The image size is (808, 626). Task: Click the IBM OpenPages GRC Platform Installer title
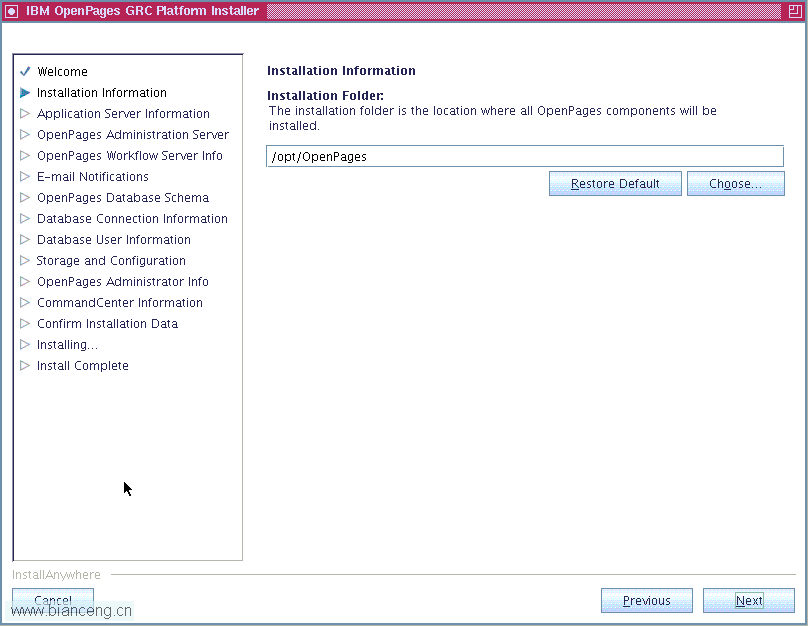142,11
